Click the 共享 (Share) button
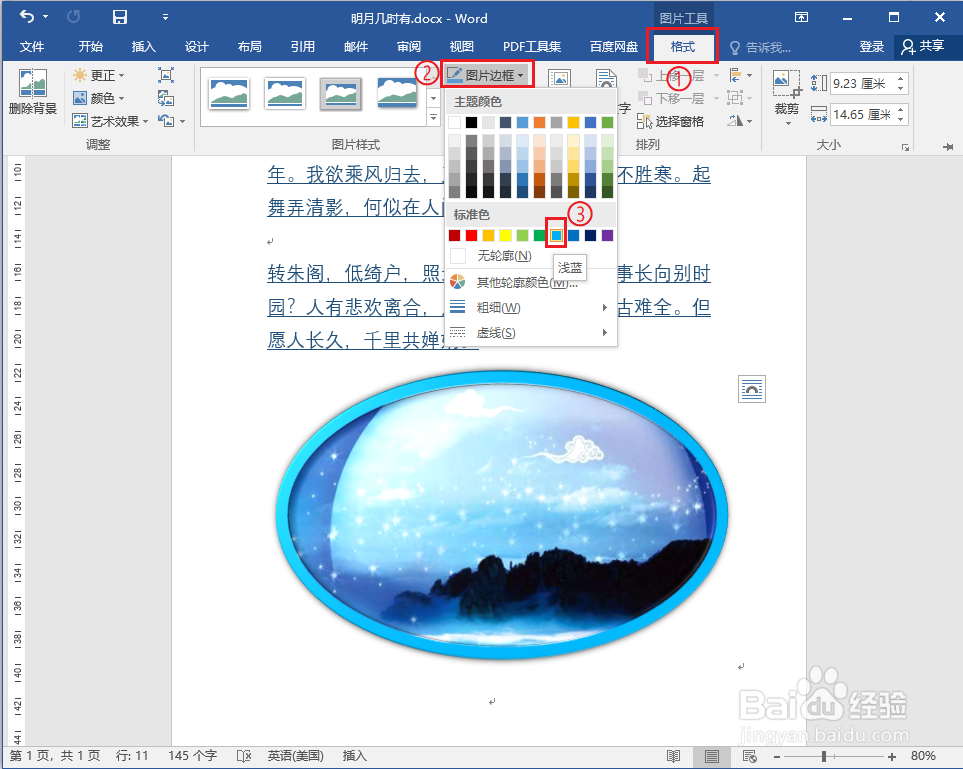This screenshot has height=769, width=963. pyautogui.click(x=926, y=46)
